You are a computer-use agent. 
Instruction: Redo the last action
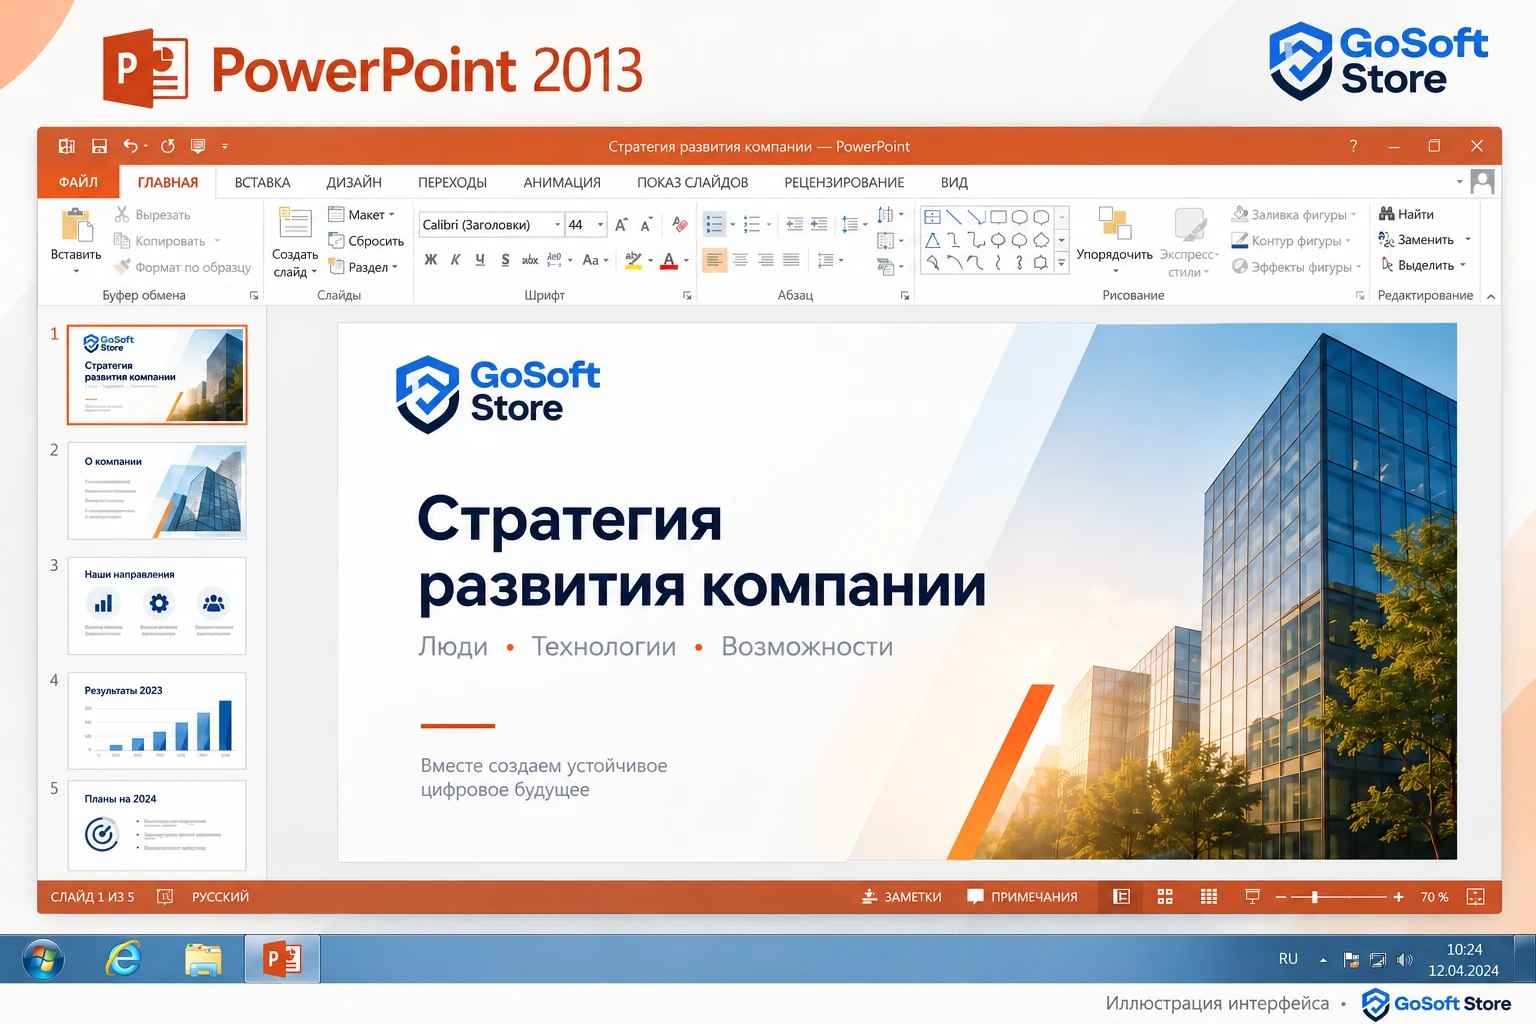tap(168, 146)
